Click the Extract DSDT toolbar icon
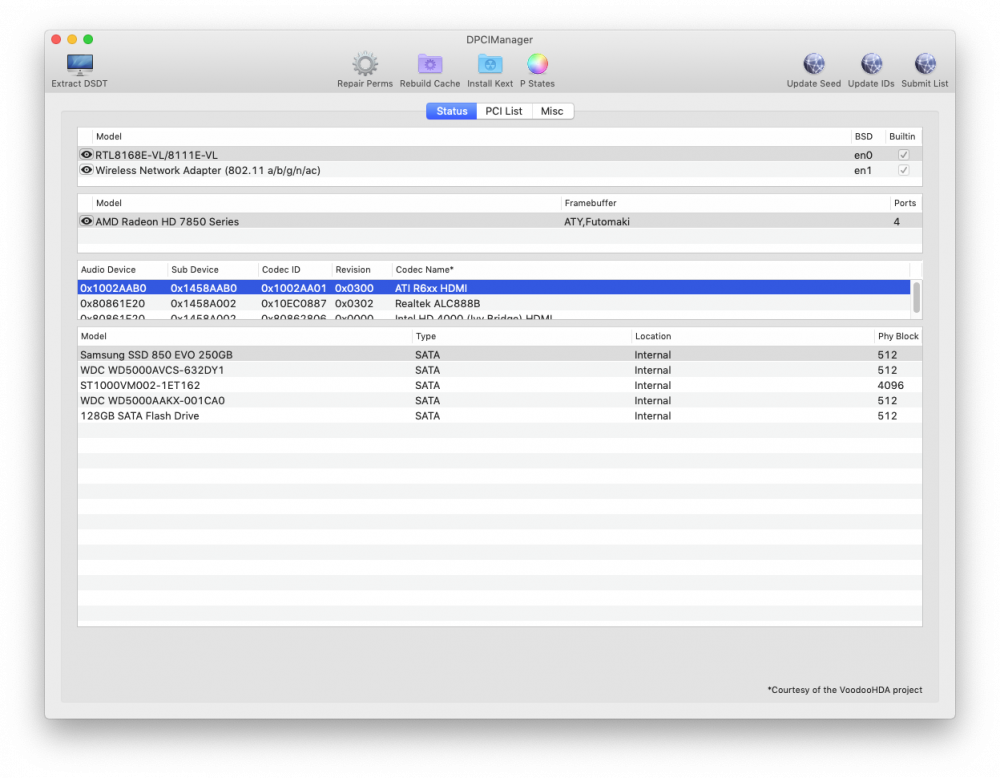1000x778 pixels. (80, 64)
